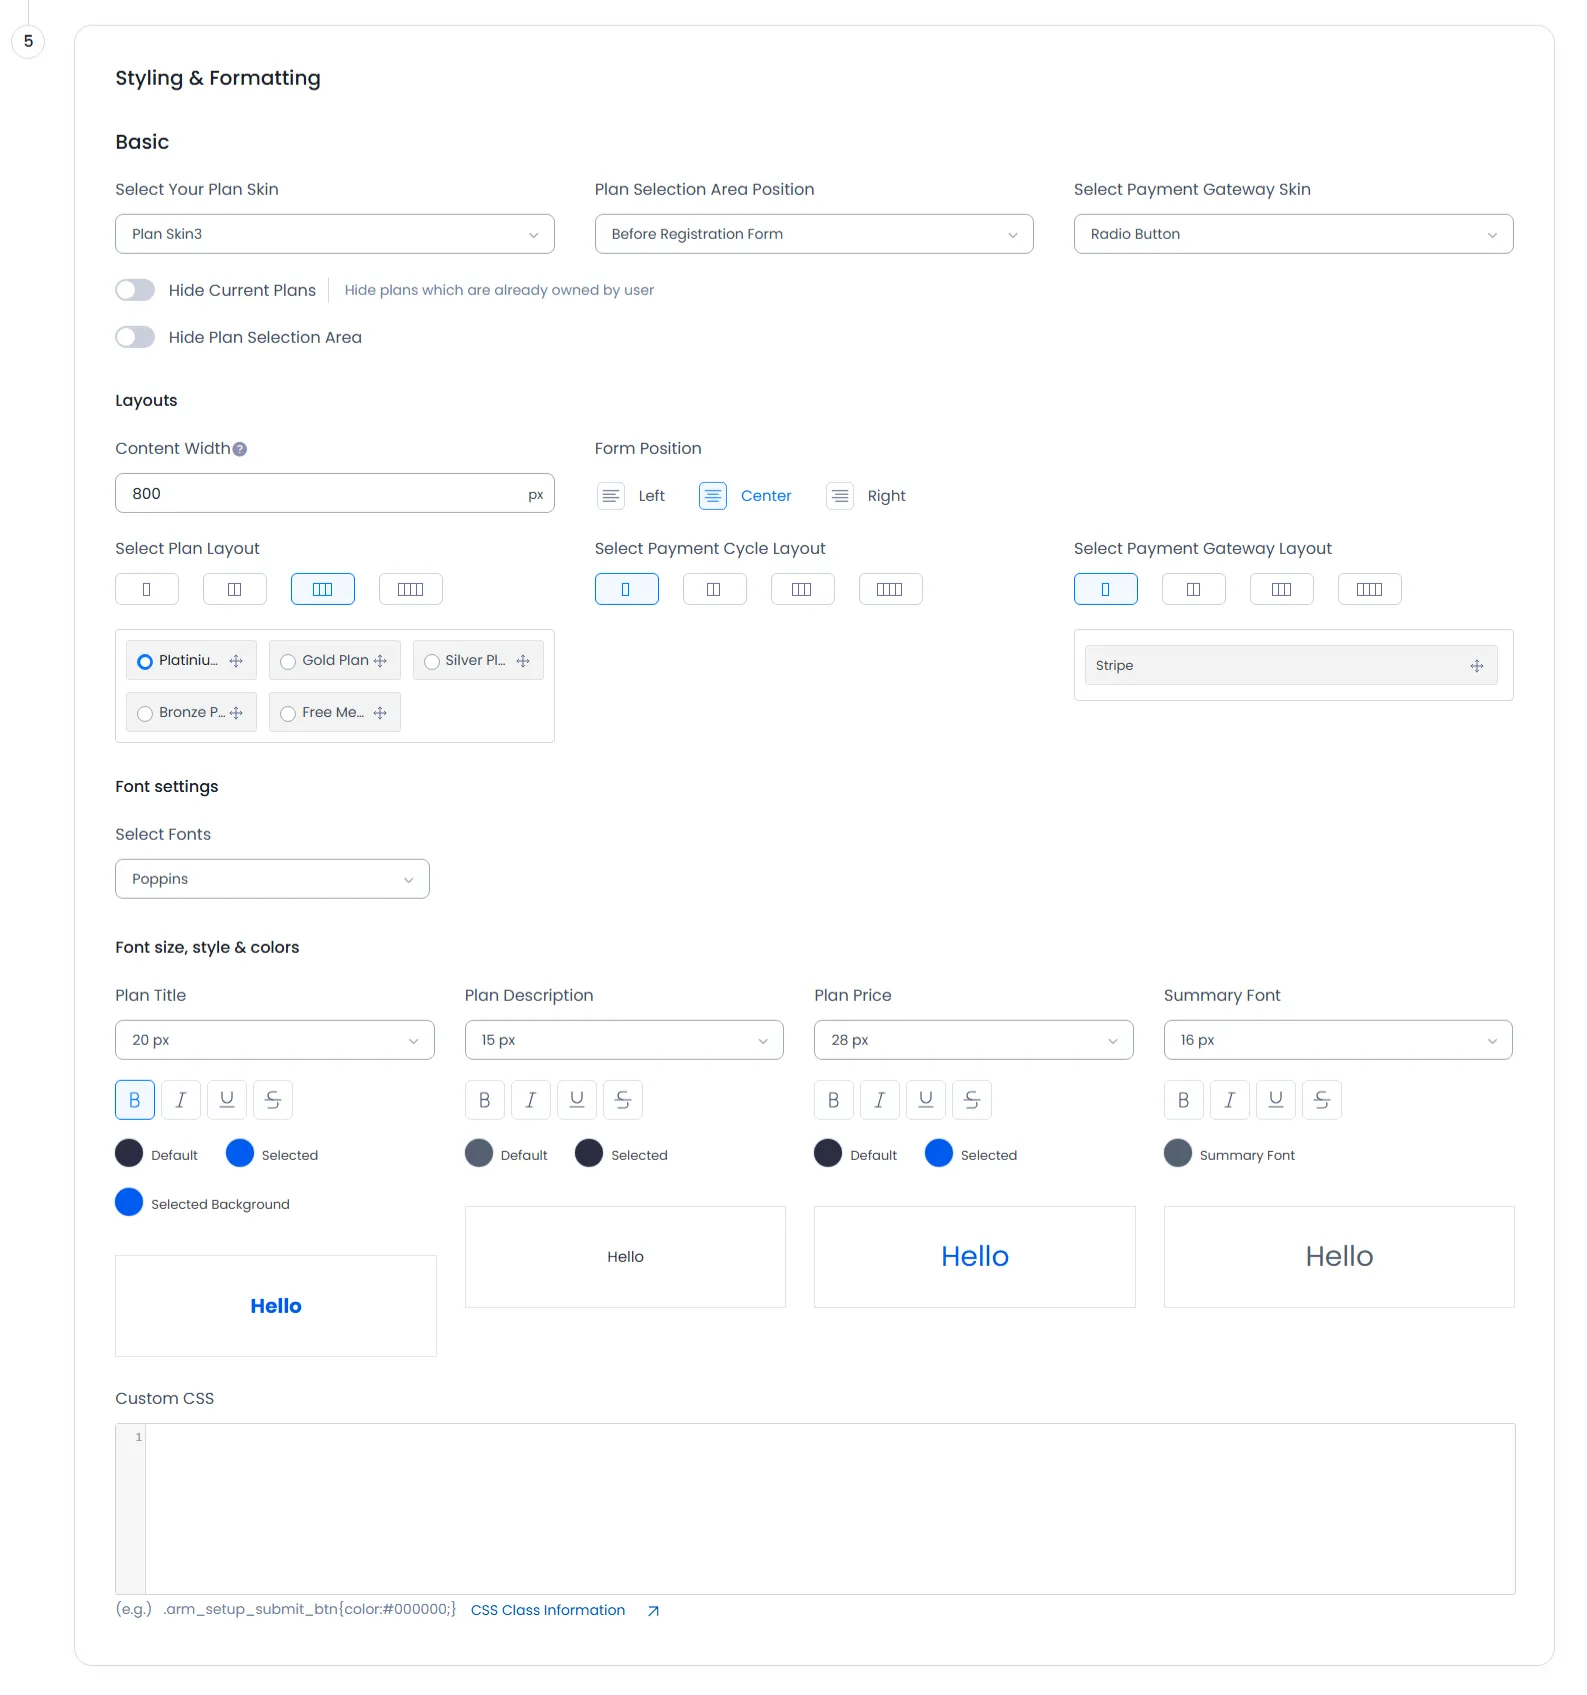This screenshot has height=1695, width=1587.
Task: Toggle strikethrough for Summary Font
Action: click(x=1322, y=1100)
